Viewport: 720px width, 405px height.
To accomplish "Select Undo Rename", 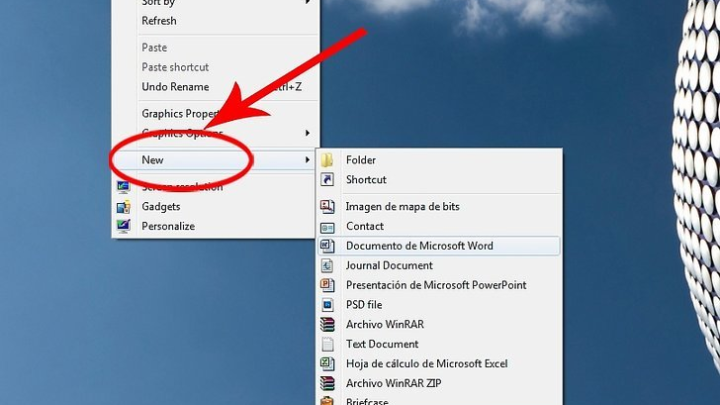I will [175, 87].
